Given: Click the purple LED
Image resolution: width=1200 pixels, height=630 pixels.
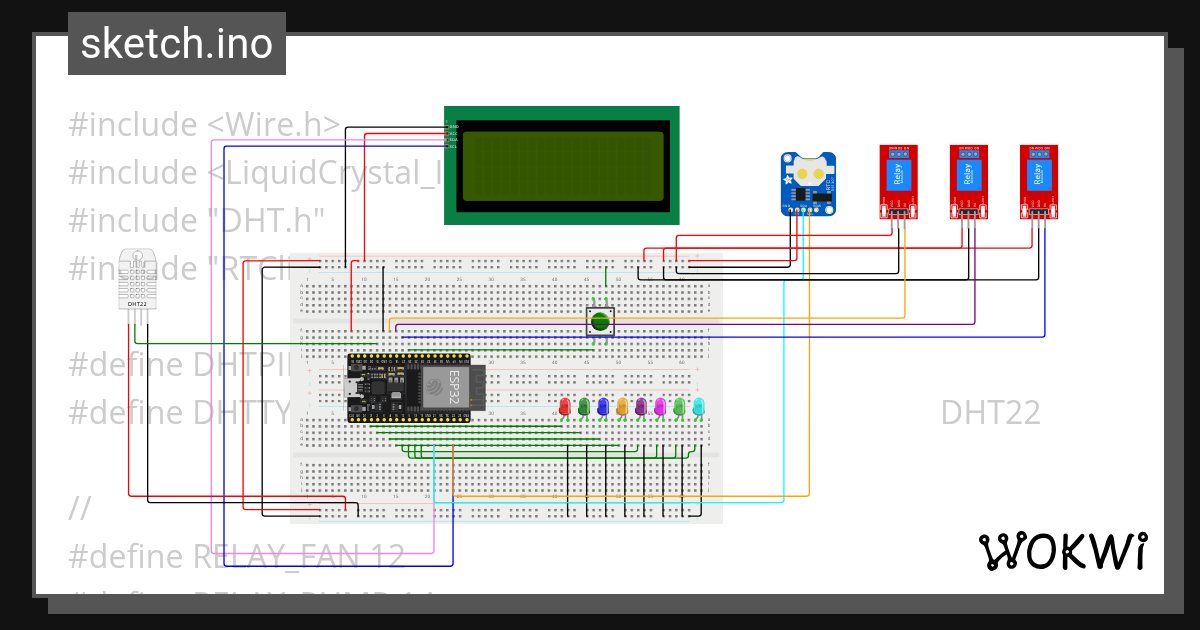Looking at the screenshot, I should (x=641, y=407).
